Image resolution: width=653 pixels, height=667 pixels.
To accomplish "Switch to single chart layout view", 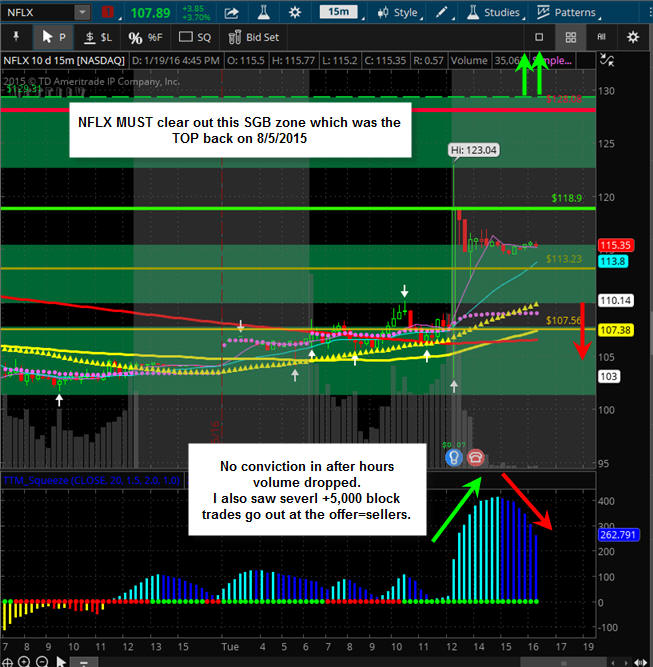I will 539,37.
